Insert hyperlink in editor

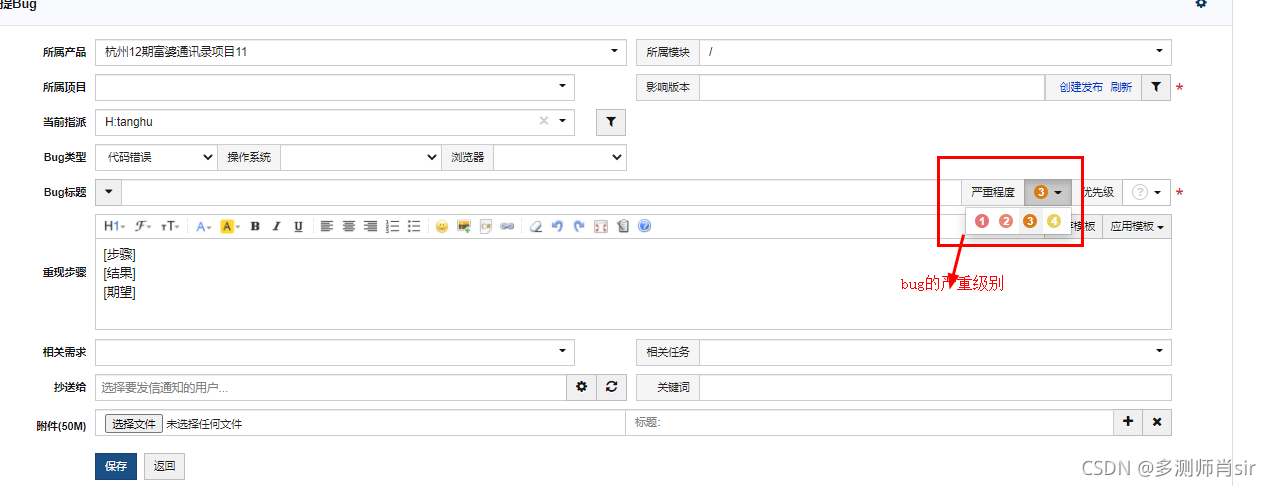[507, 226]
